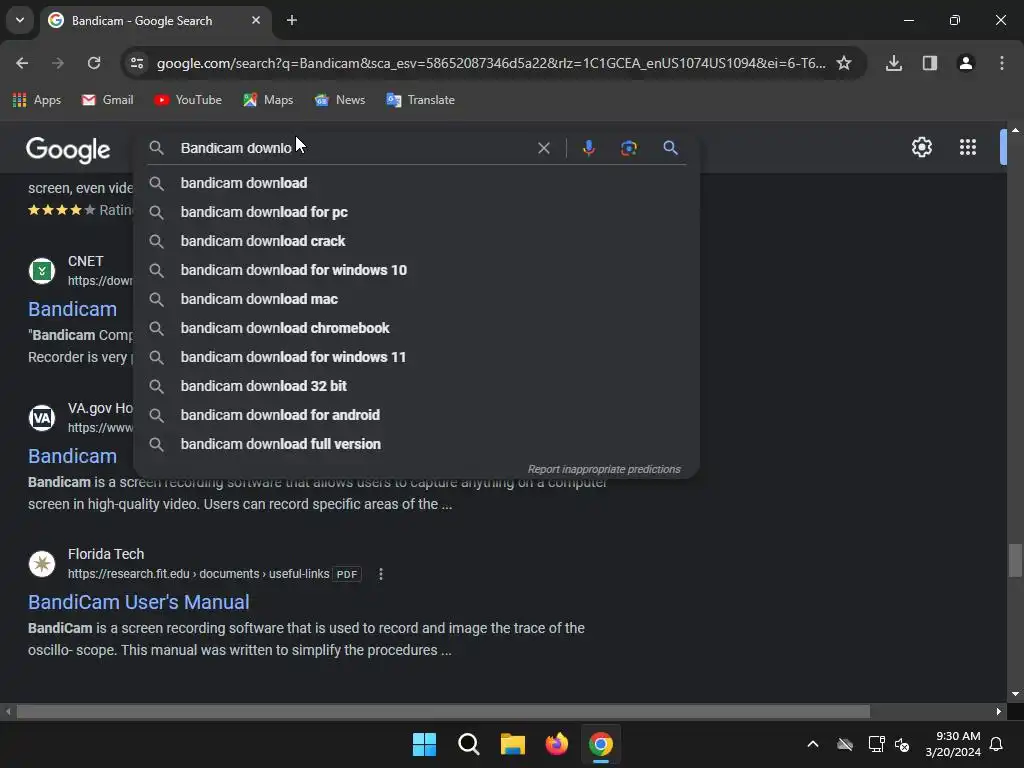This screenshot has width=1024, height=768.
Task: Open File Explorer from taskbar
Action: (x=513, y=744)
